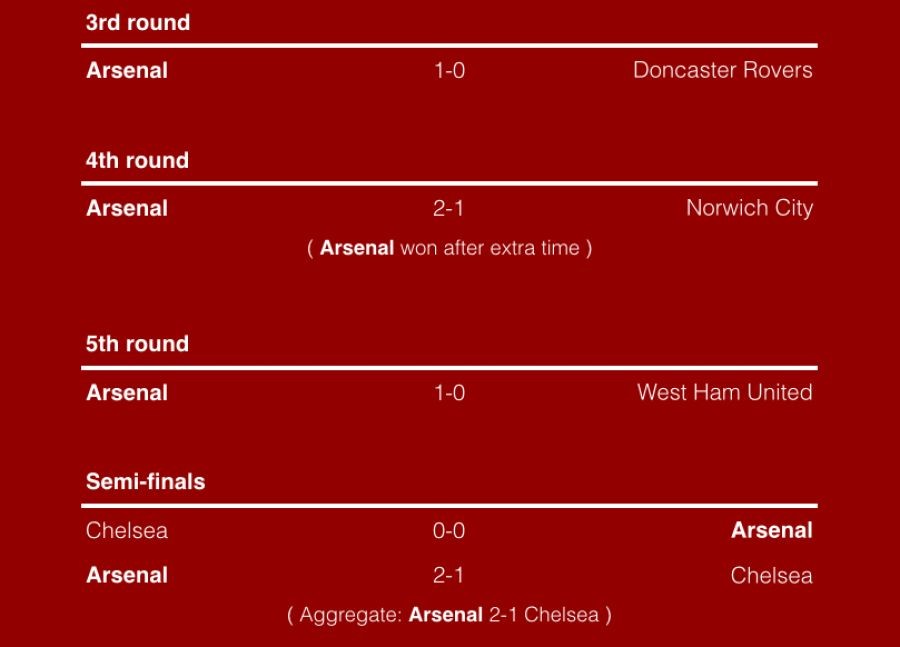Click Chelsea in the second leg row
Screen dimensions: 900x647
click(771, 576)
